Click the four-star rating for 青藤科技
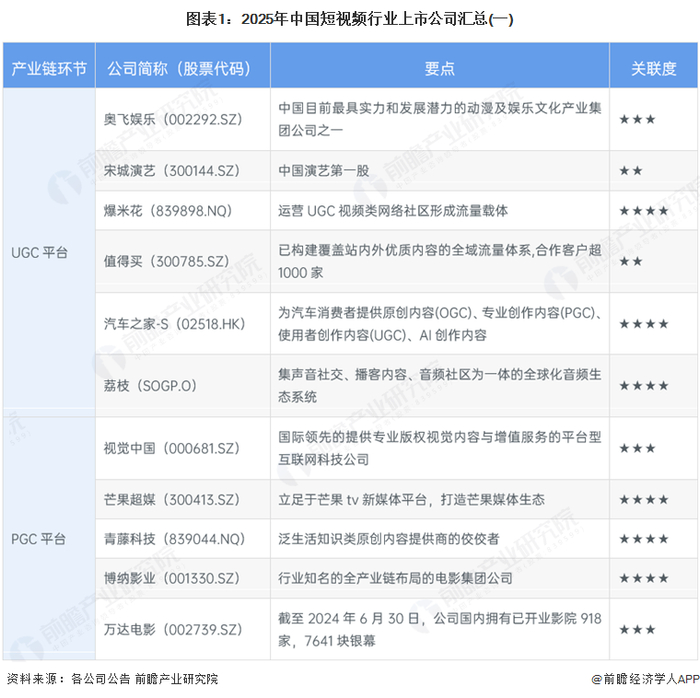Image resolution: width=700 pixels, height=698 pixels. 644,539
